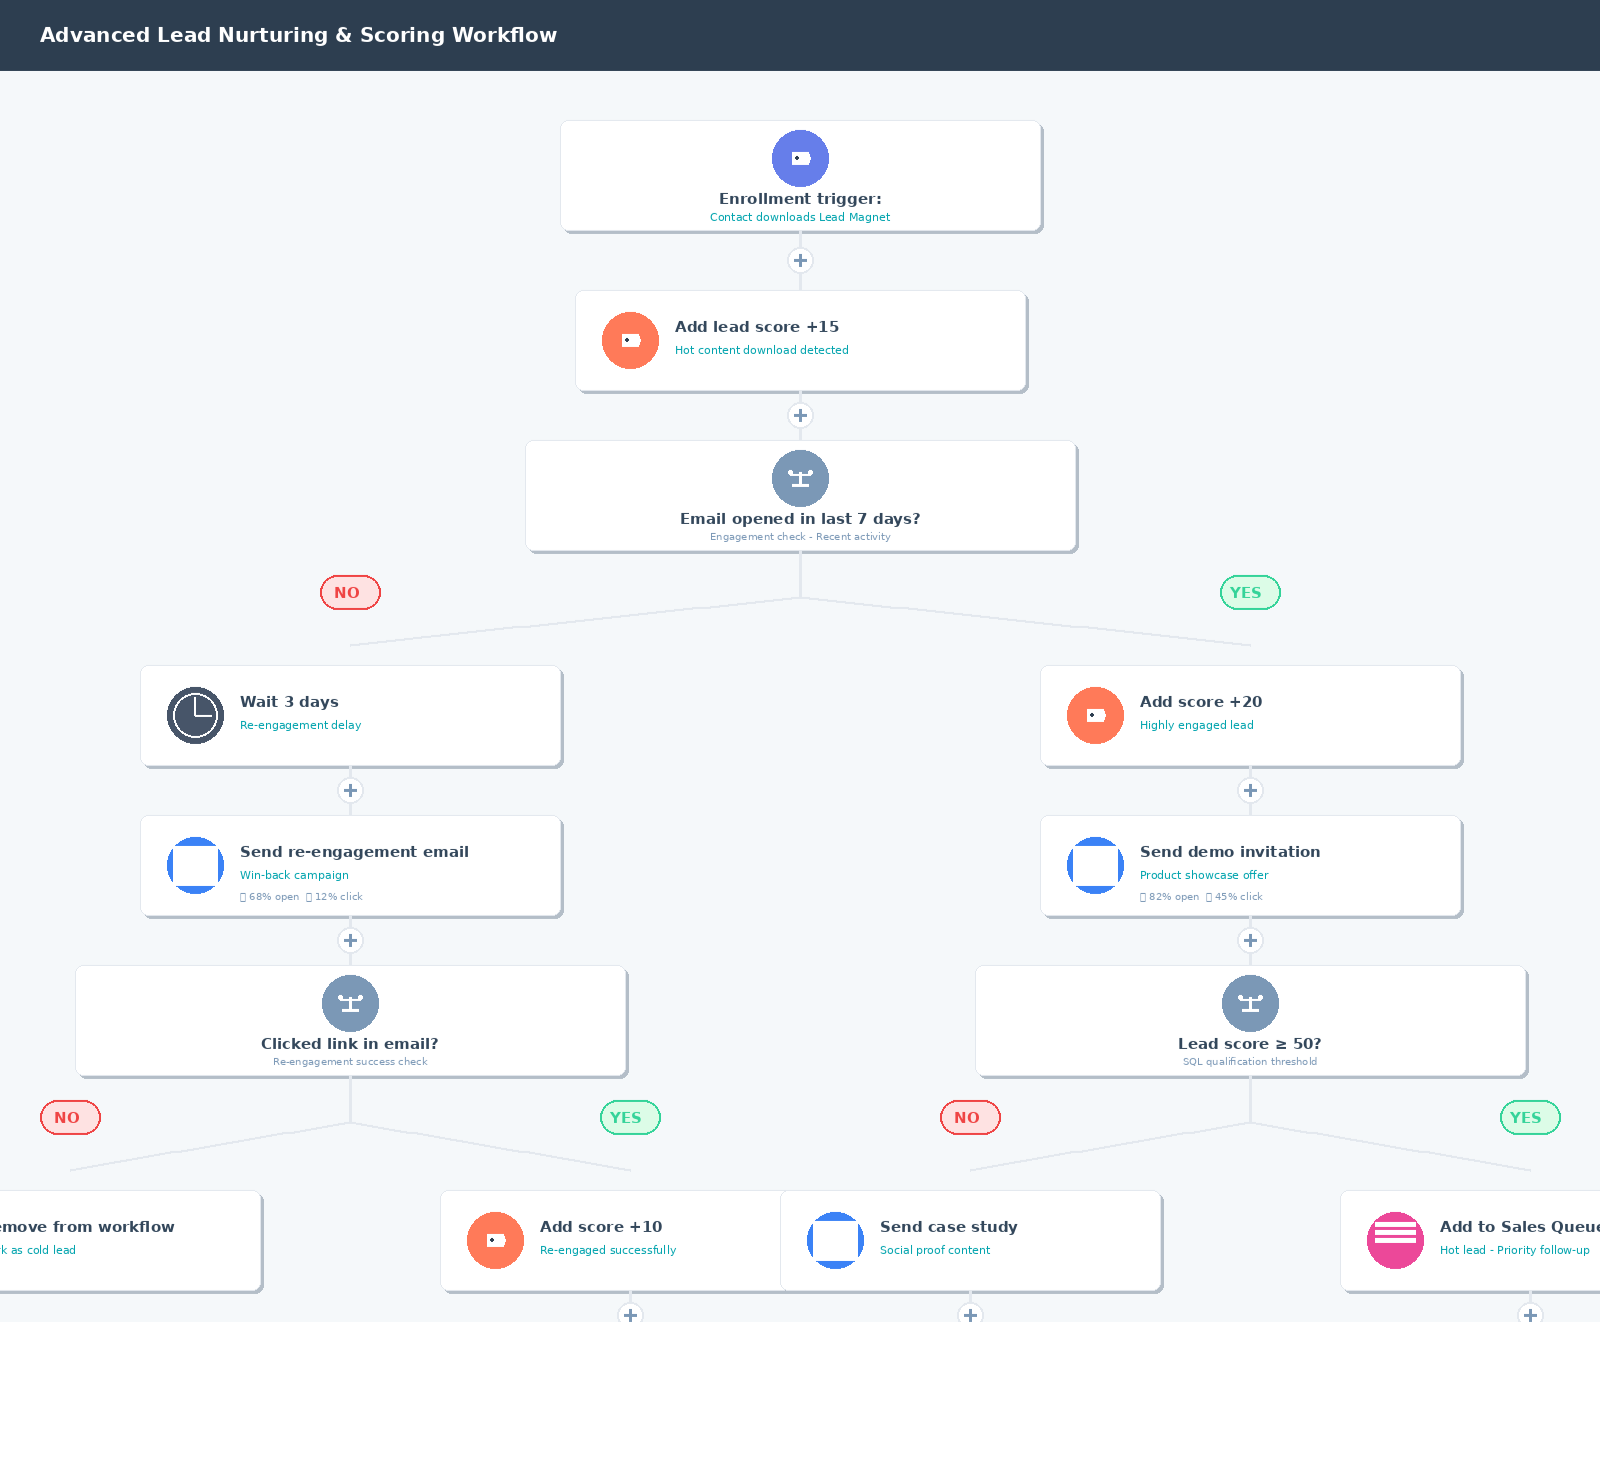The height and width of the screenshot is (1469, 1600).
Task: Click the orange Add lead score +15 icon
Action: [630, 340]
